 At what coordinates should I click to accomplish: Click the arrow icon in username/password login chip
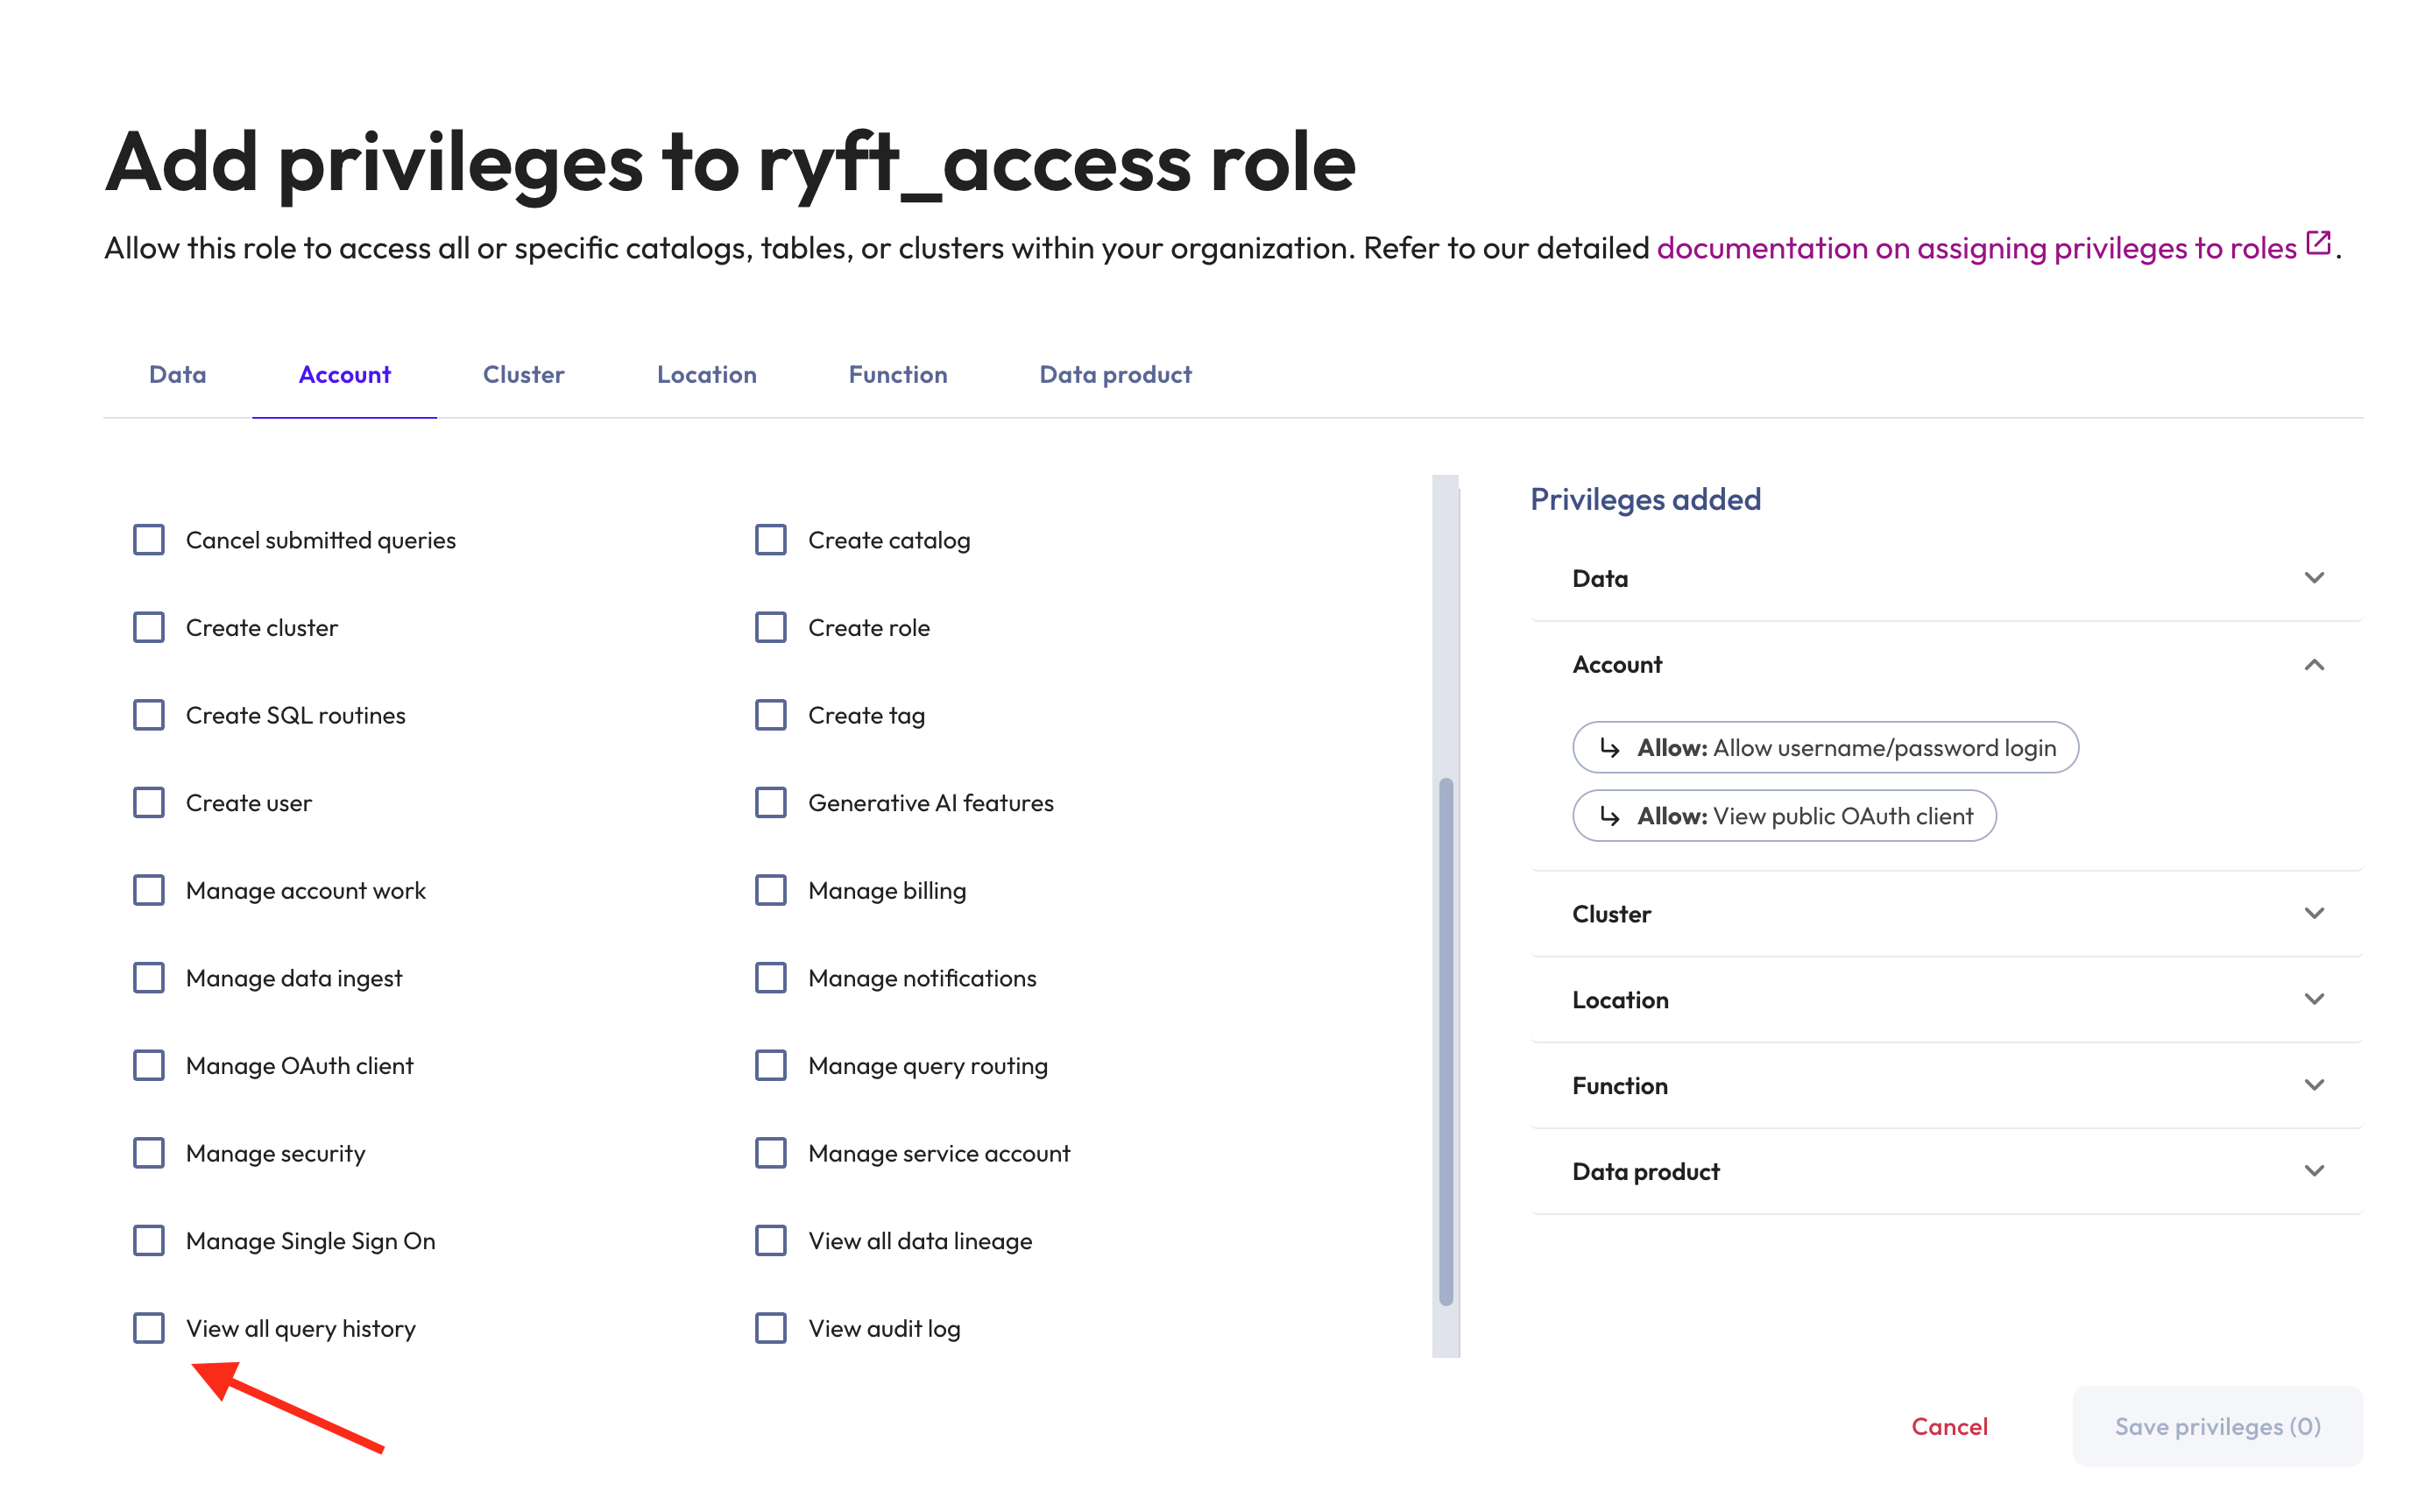(x=1609, y=748)
